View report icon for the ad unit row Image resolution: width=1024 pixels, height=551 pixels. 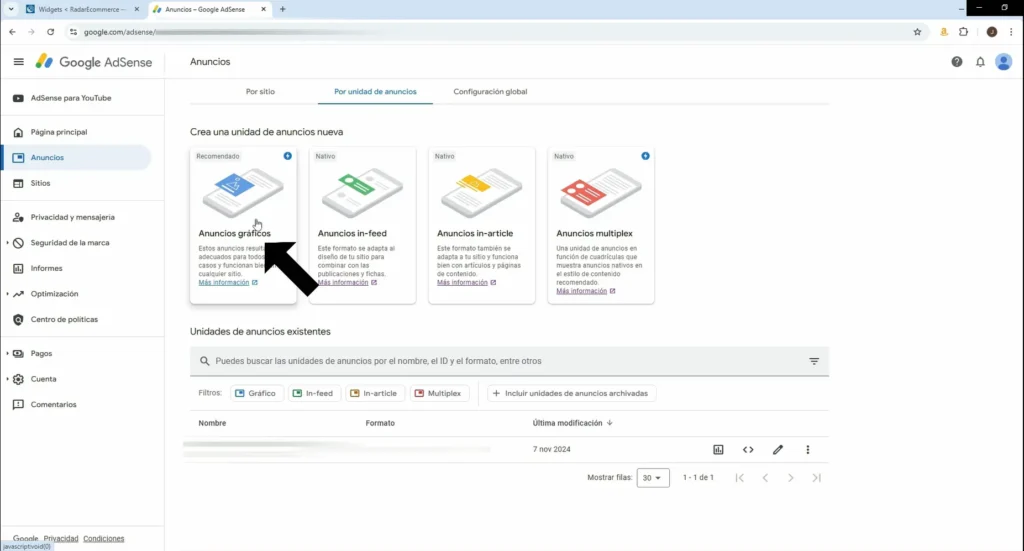point(718,450)
